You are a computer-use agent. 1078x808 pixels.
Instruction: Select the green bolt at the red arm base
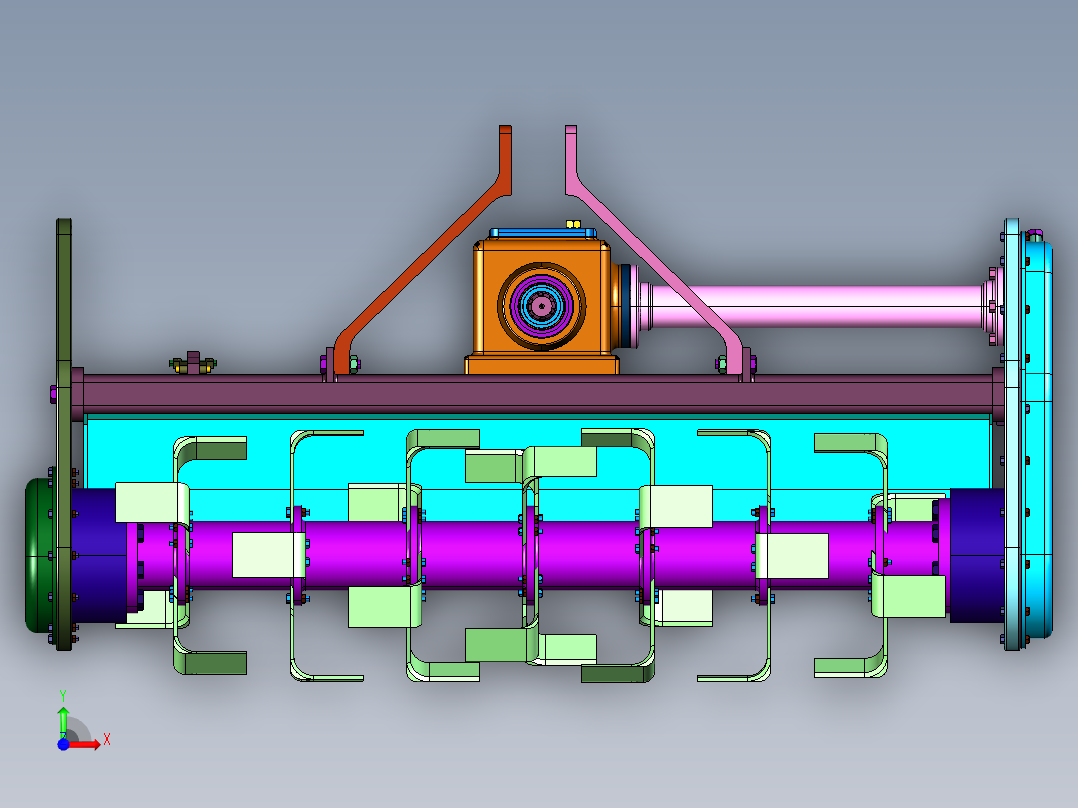tap(354, 364)
